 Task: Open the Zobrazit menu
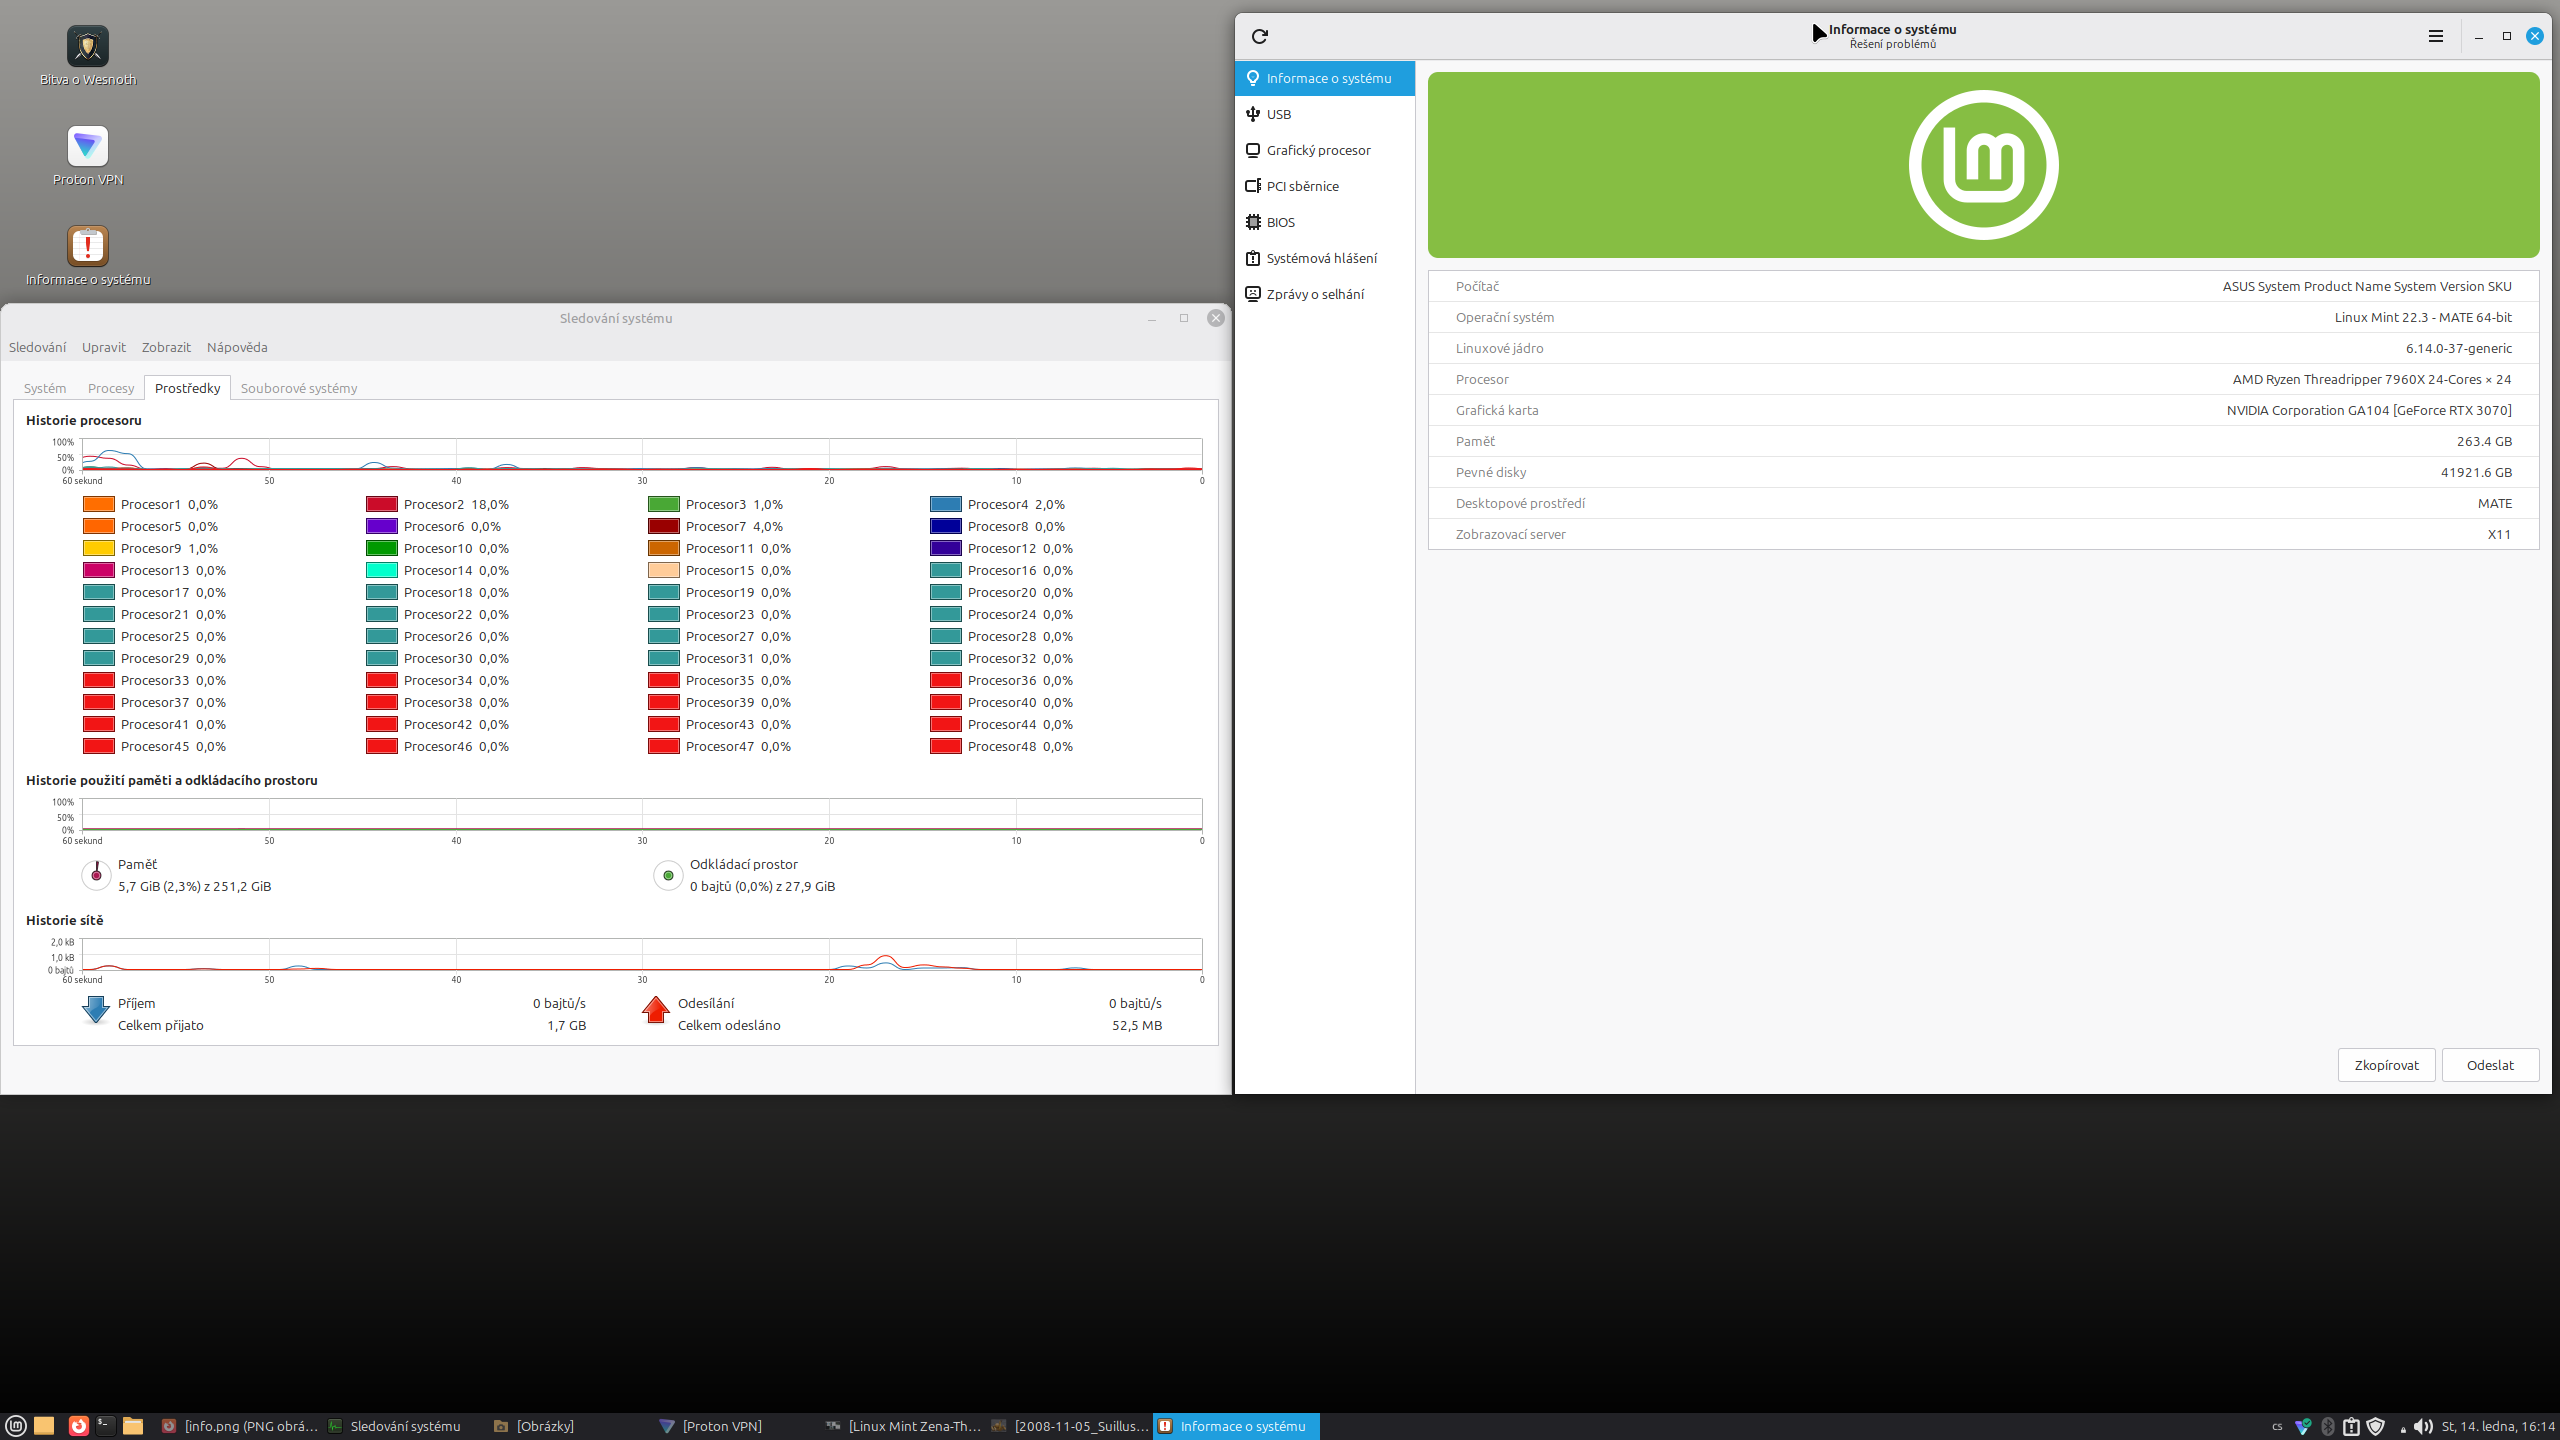tap(166, 347)
